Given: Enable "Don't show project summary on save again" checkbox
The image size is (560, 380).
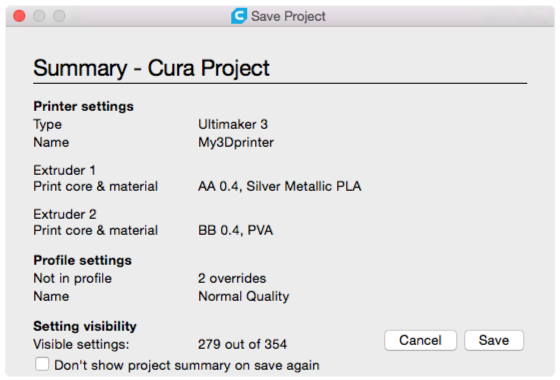Looking at the screenshot, I should 42,365.
